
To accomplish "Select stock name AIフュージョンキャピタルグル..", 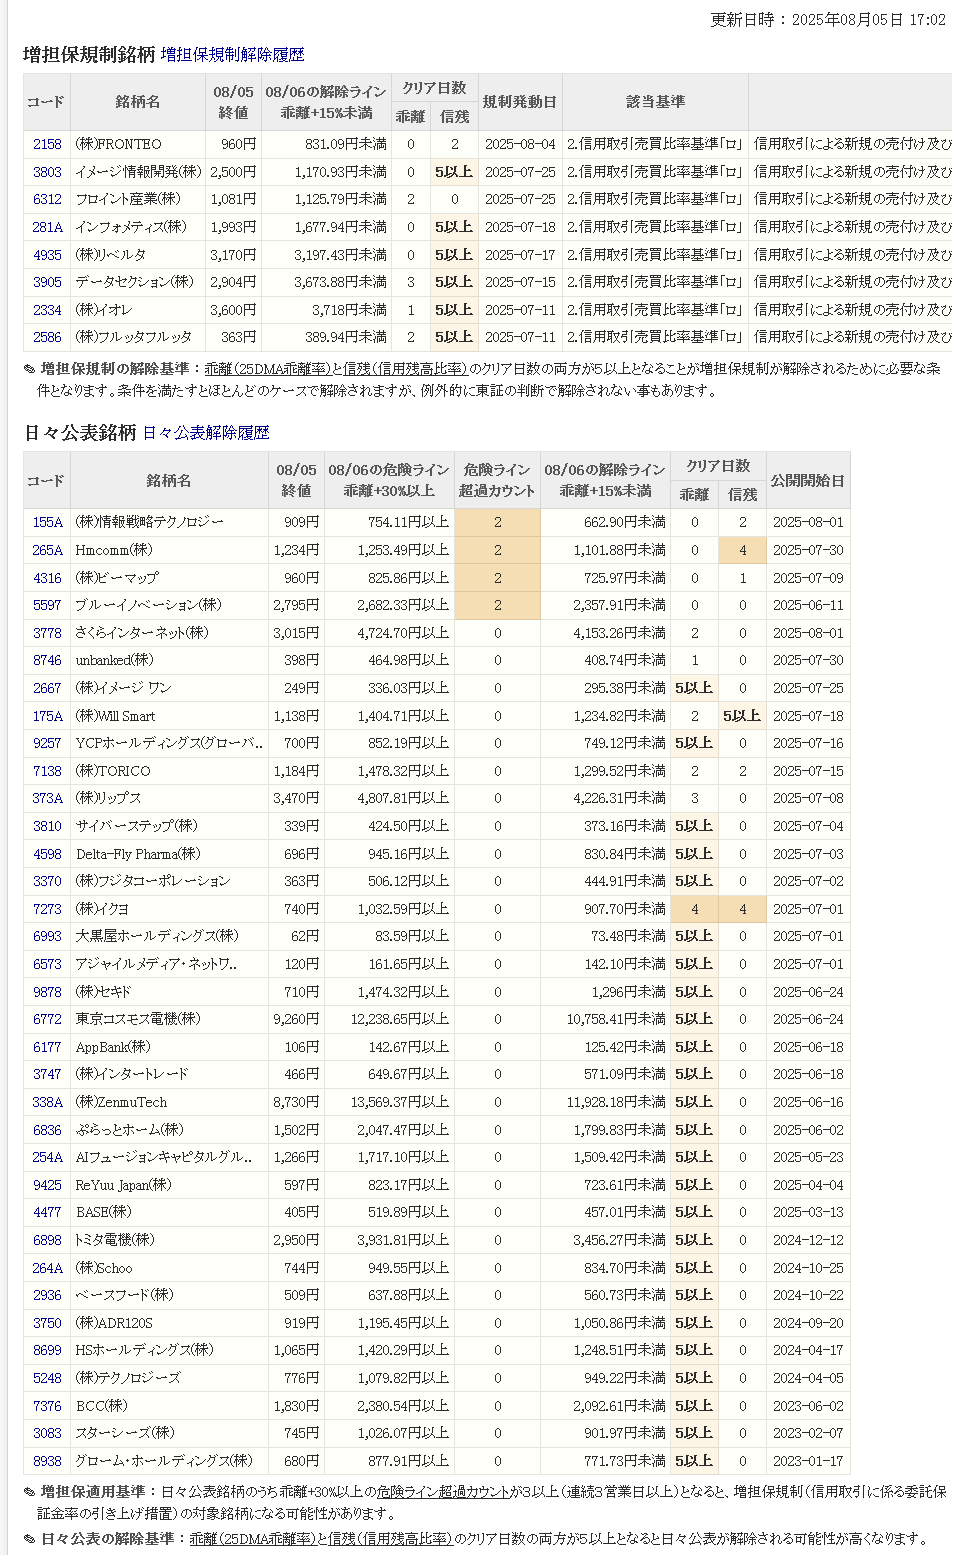I will tap(164, 1157).
